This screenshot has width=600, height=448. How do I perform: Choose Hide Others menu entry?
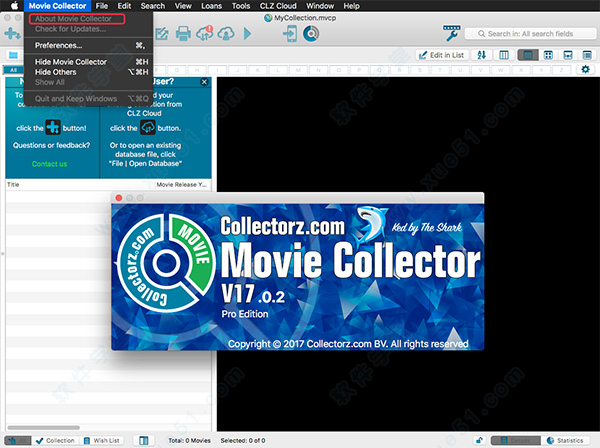[88, 72]
